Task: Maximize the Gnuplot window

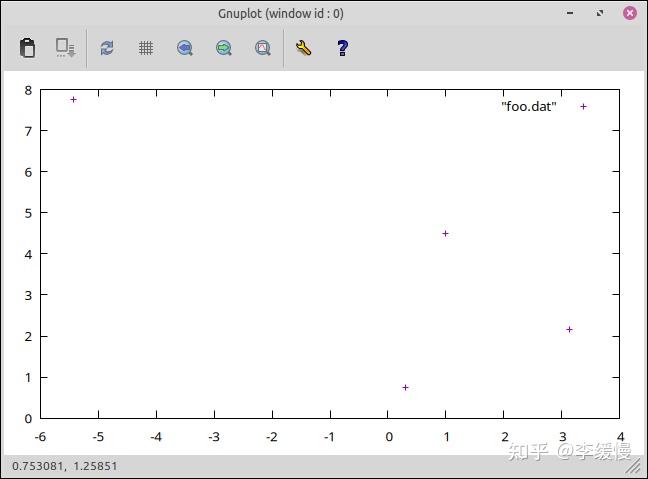Action: pos(600,13)
